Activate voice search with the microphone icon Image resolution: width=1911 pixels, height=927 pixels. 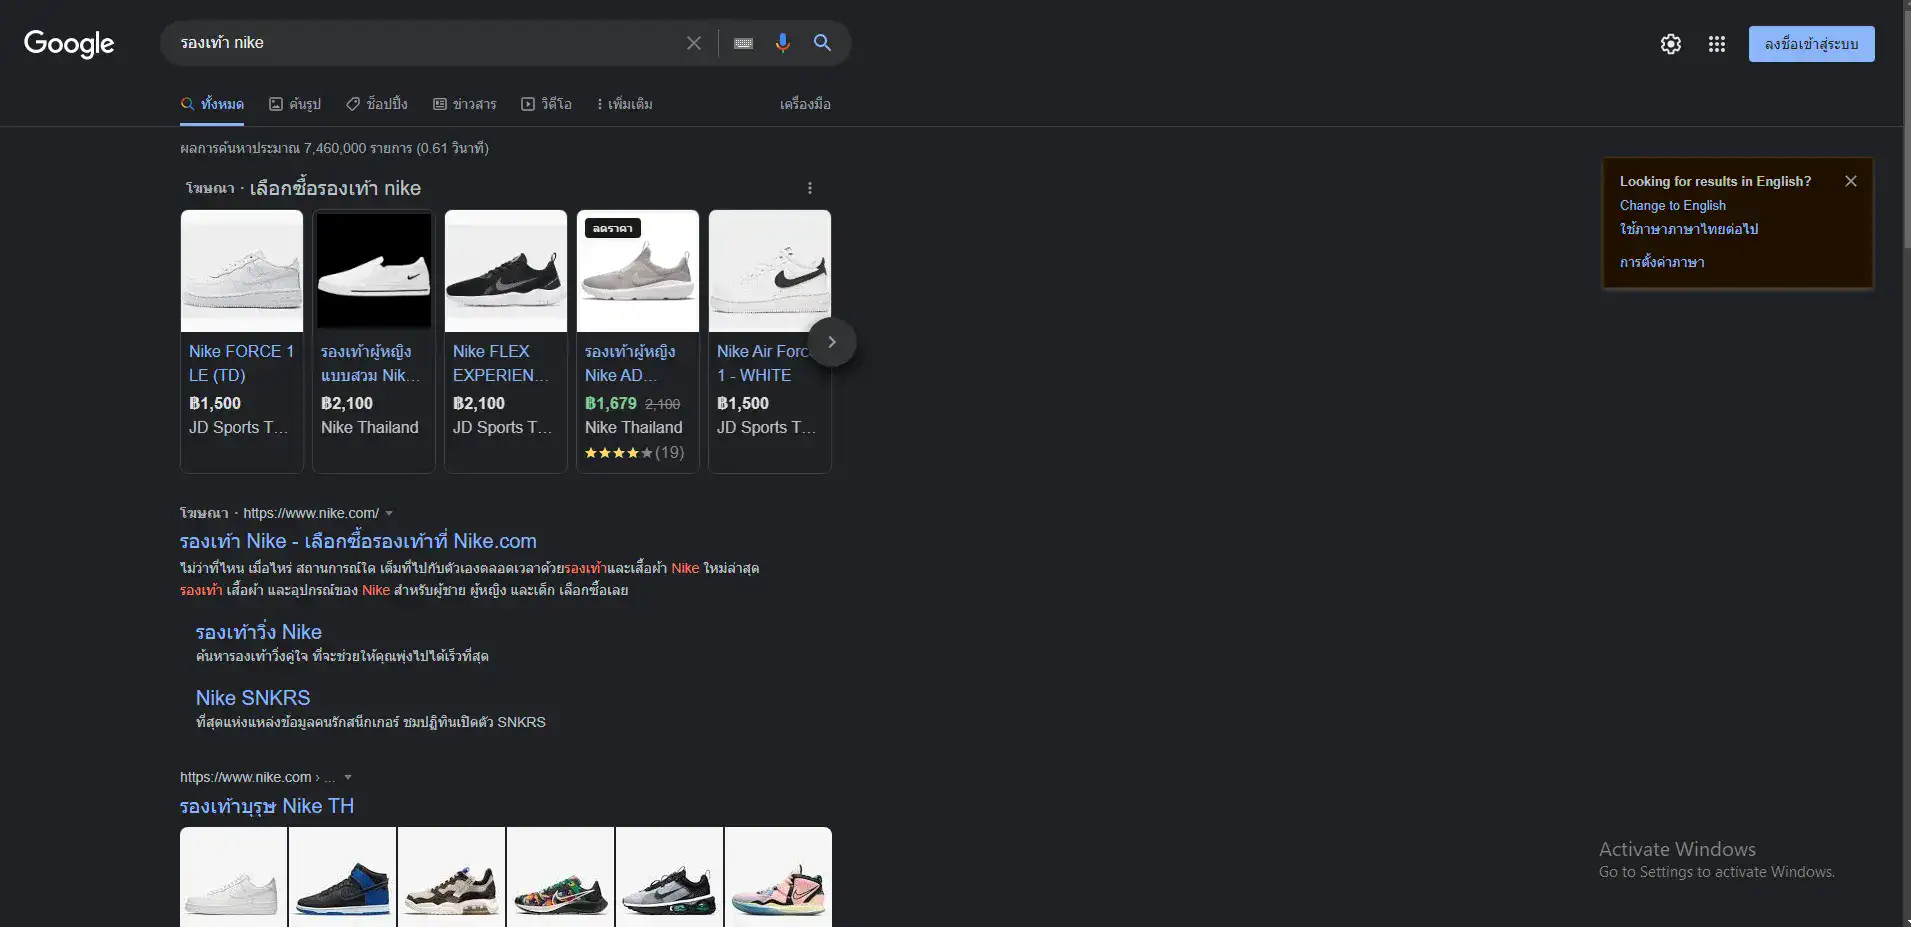[x=783, y=43]
